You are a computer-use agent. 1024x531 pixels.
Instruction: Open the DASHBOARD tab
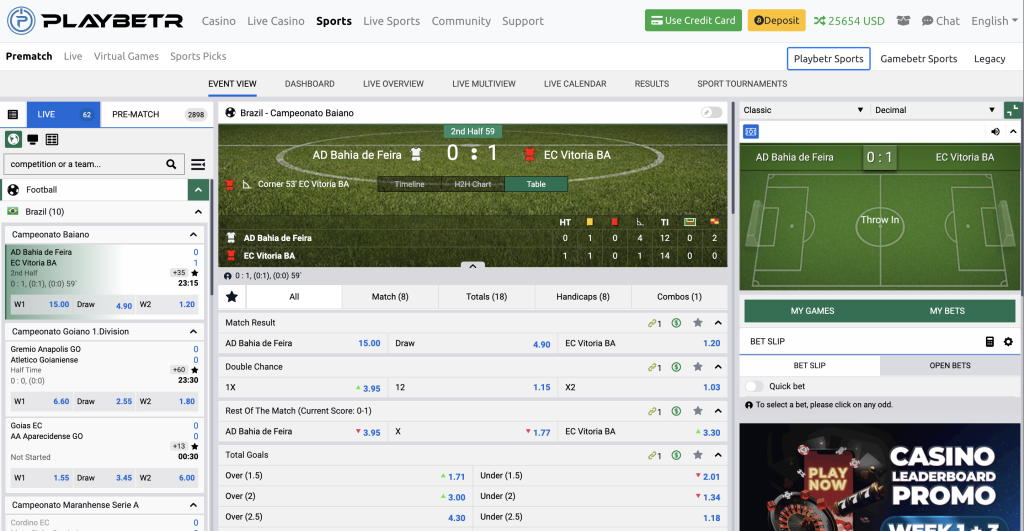coord(310,84)
